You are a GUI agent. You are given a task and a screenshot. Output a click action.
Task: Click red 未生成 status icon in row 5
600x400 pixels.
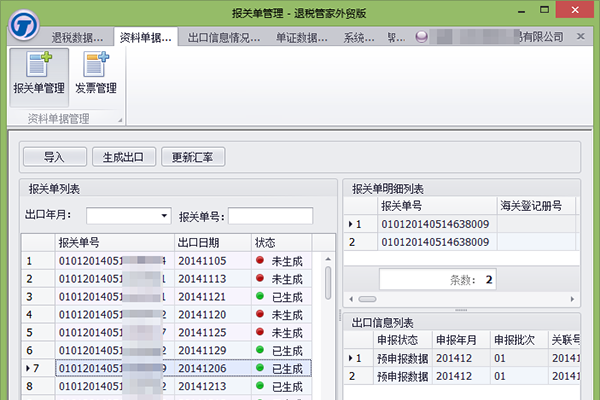260,332
